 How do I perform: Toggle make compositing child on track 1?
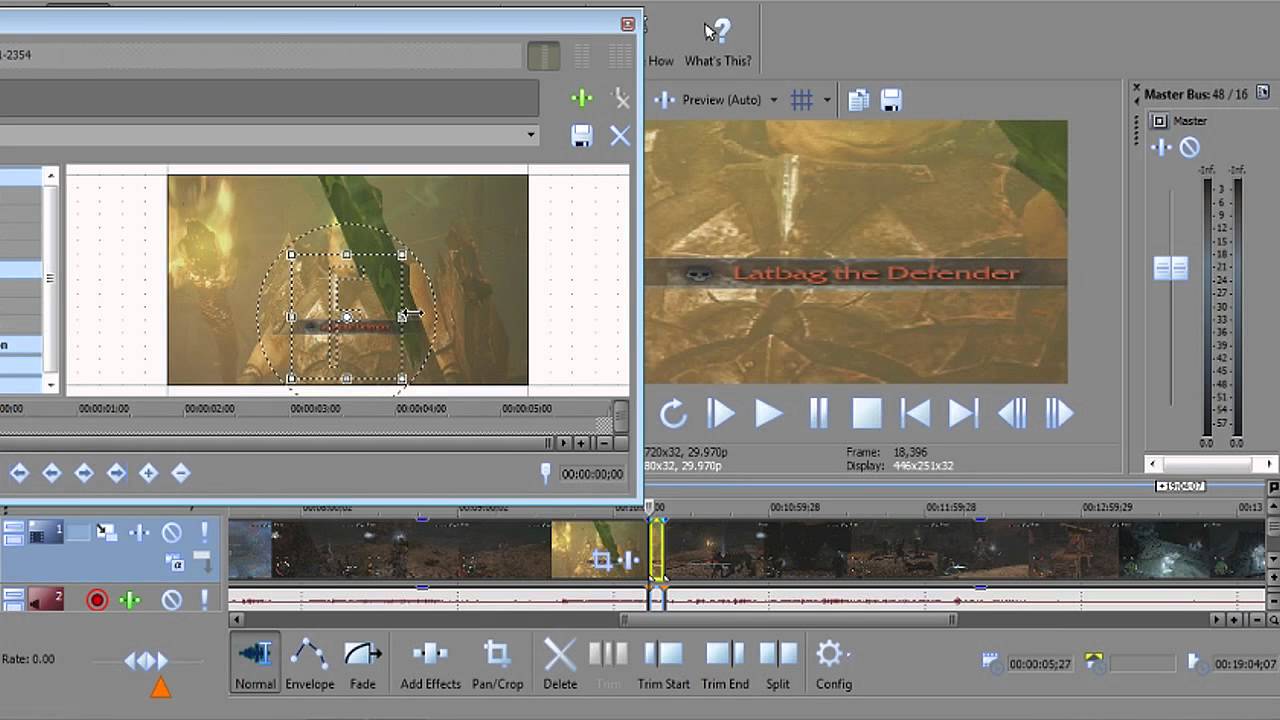pos(204,563)
